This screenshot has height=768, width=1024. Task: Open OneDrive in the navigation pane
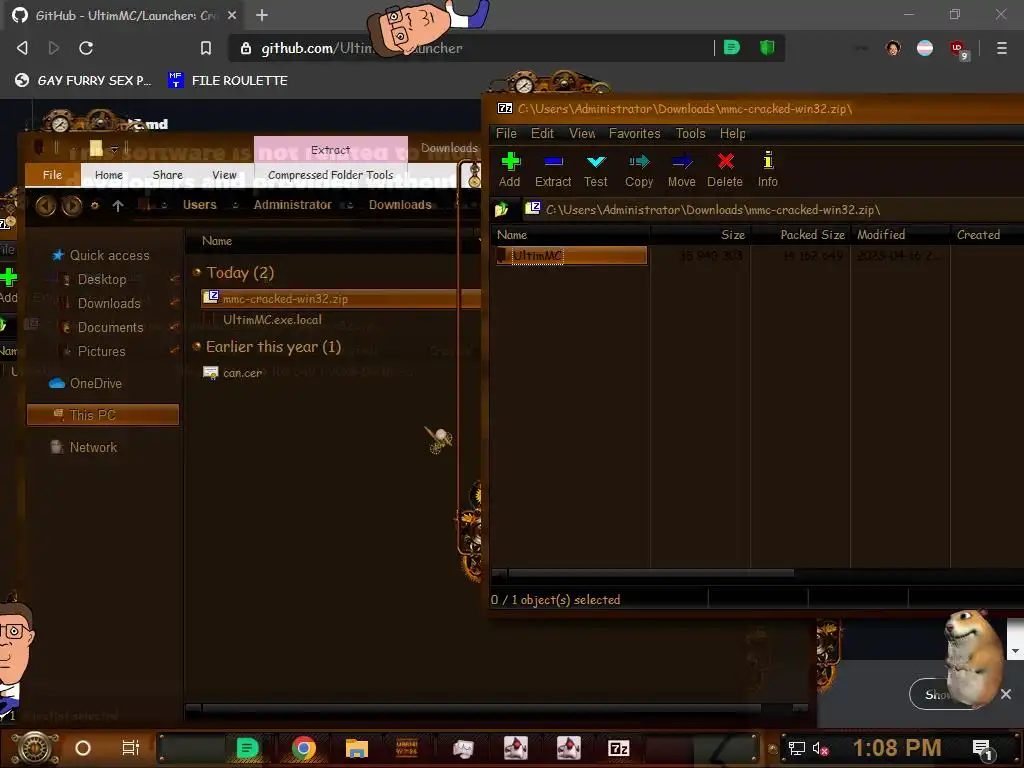(95, 383)
